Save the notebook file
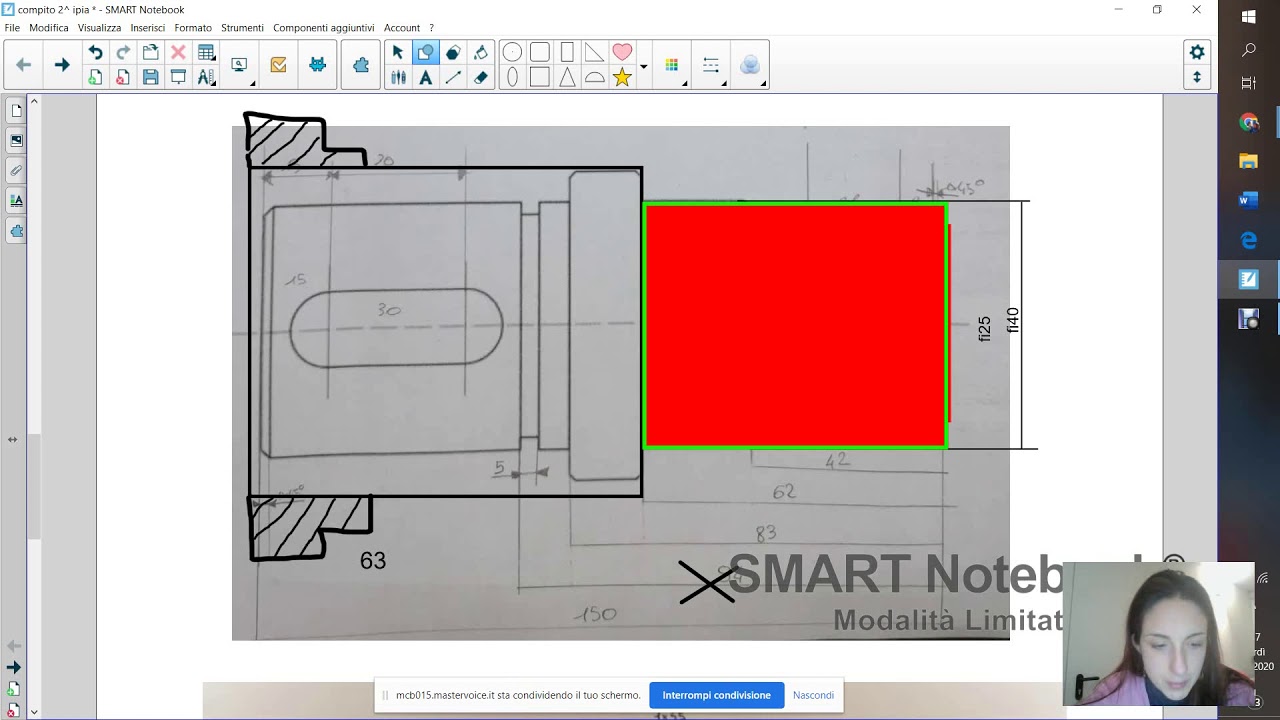1280x720 pixels. click(x=151, y=77)
